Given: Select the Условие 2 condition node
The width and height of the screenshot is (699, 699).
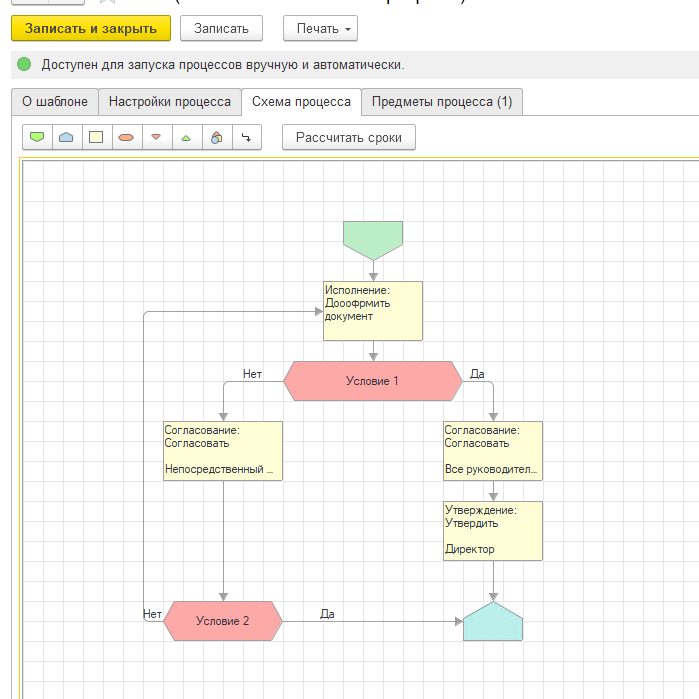Looking at the screenshot, I should tap(222, 621).
